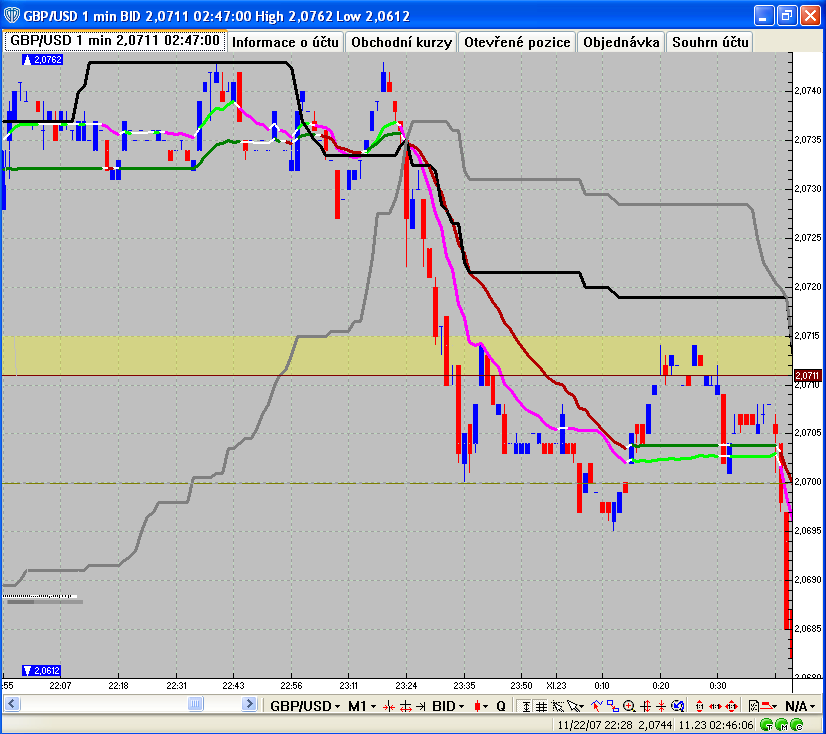Open the cursor pointer mode dropdown
This screenshot has width=826, height=734.
[x=575, y=707]
